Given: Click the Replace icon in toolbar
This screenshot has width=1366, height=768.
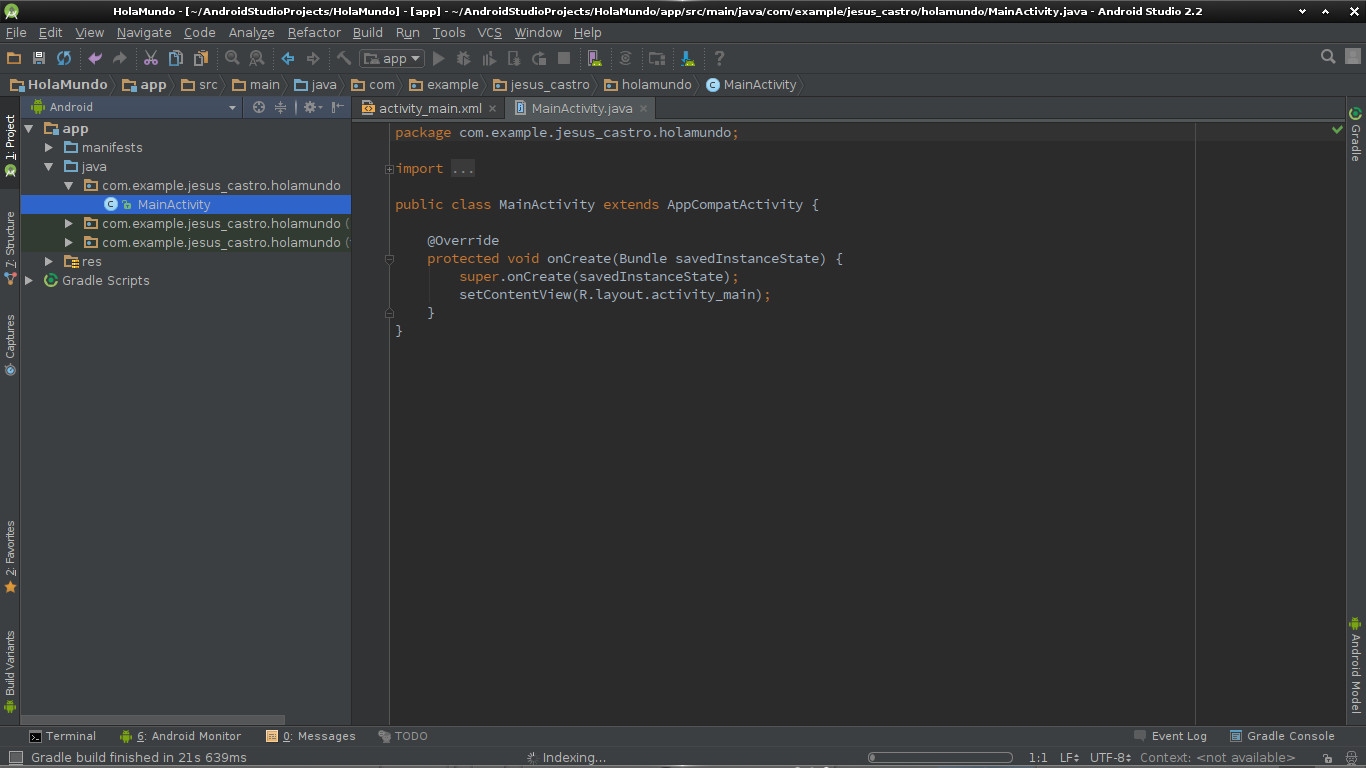Looking at the screenshot, I should point(257,59).
